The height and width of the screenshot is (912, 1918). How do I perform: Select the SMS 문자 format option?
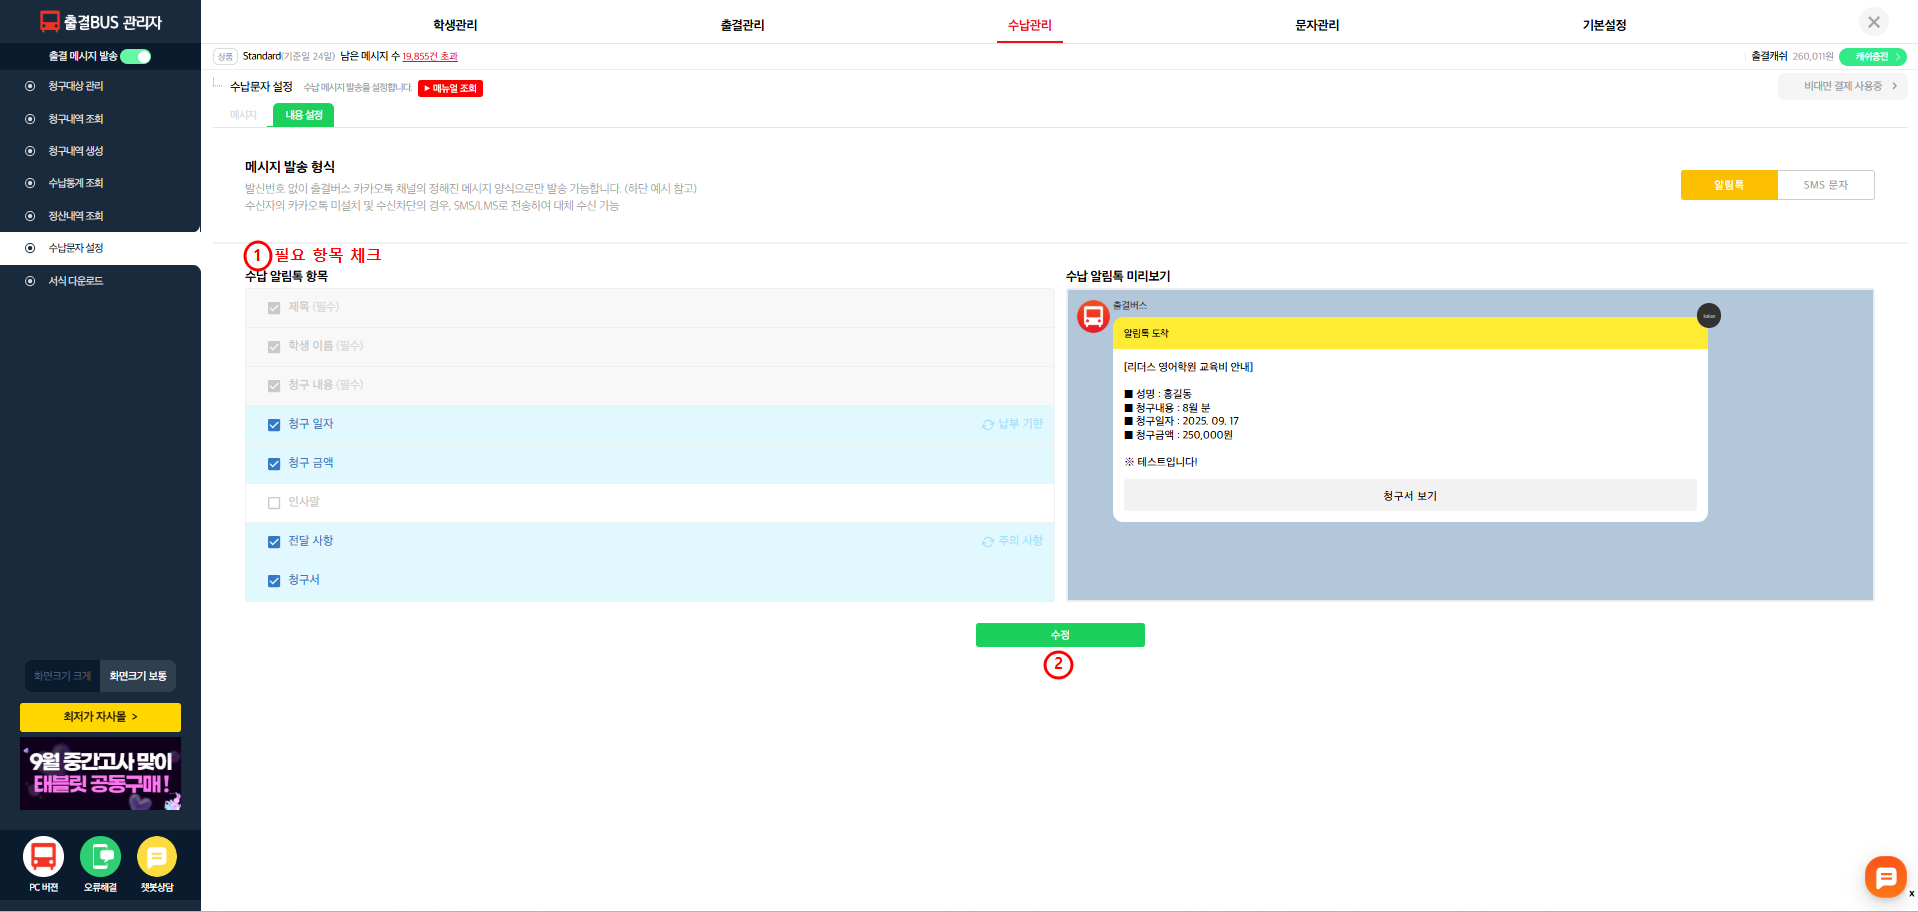click(1825, 185)
